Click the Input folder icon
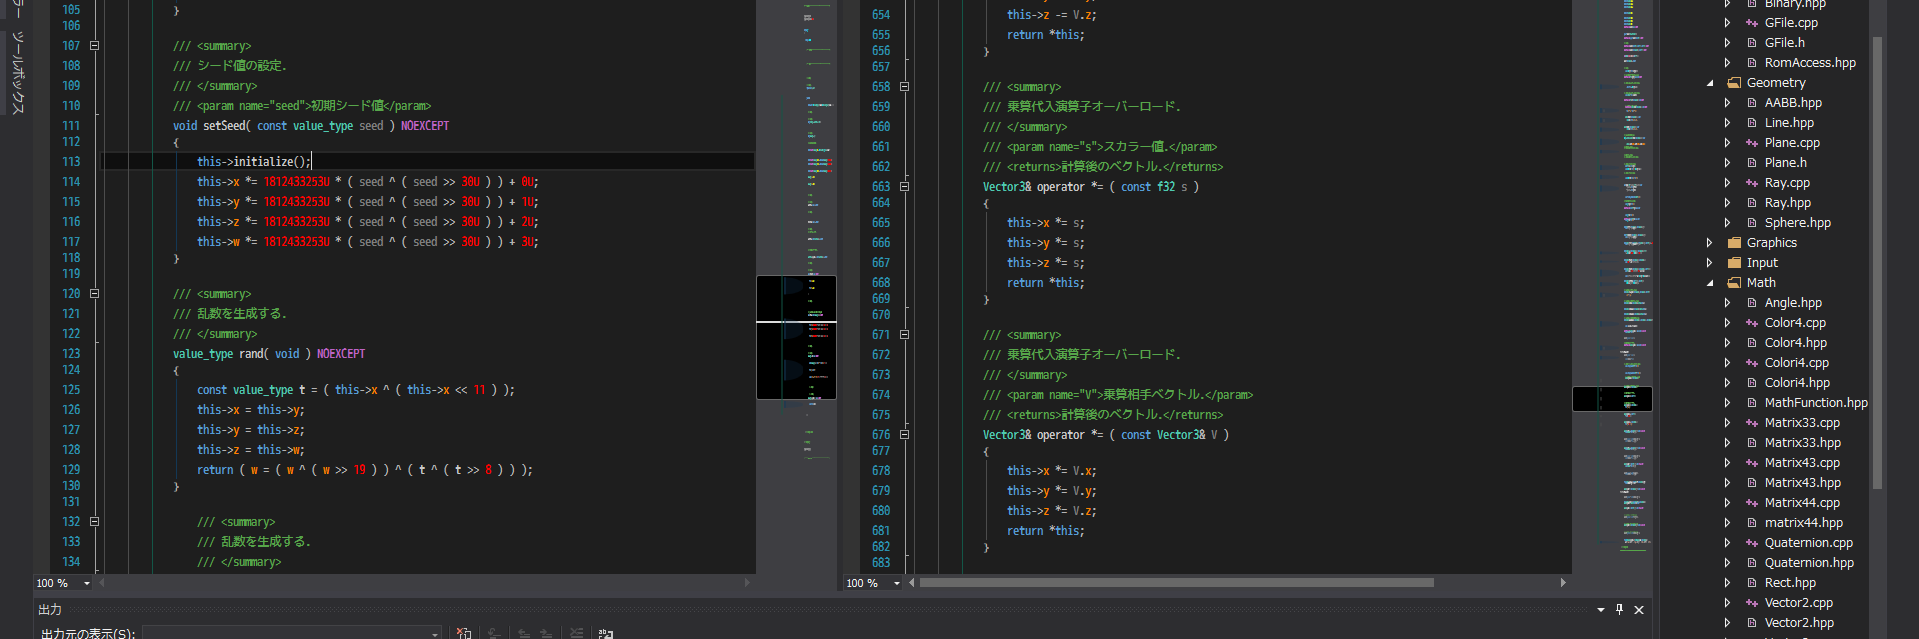Viewport: 1919px width, 639px height. coord(1734,263)
